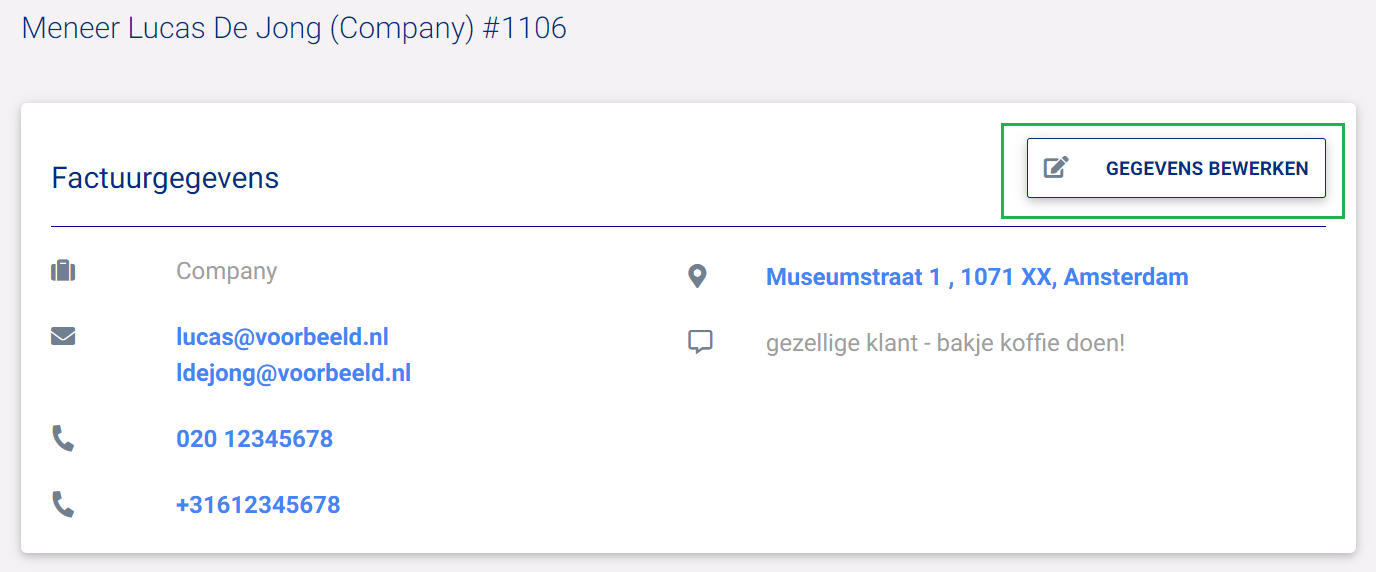Click the briefcase icon next to Company
Viewport: 1376px width, 572px height.
point(63,271)
